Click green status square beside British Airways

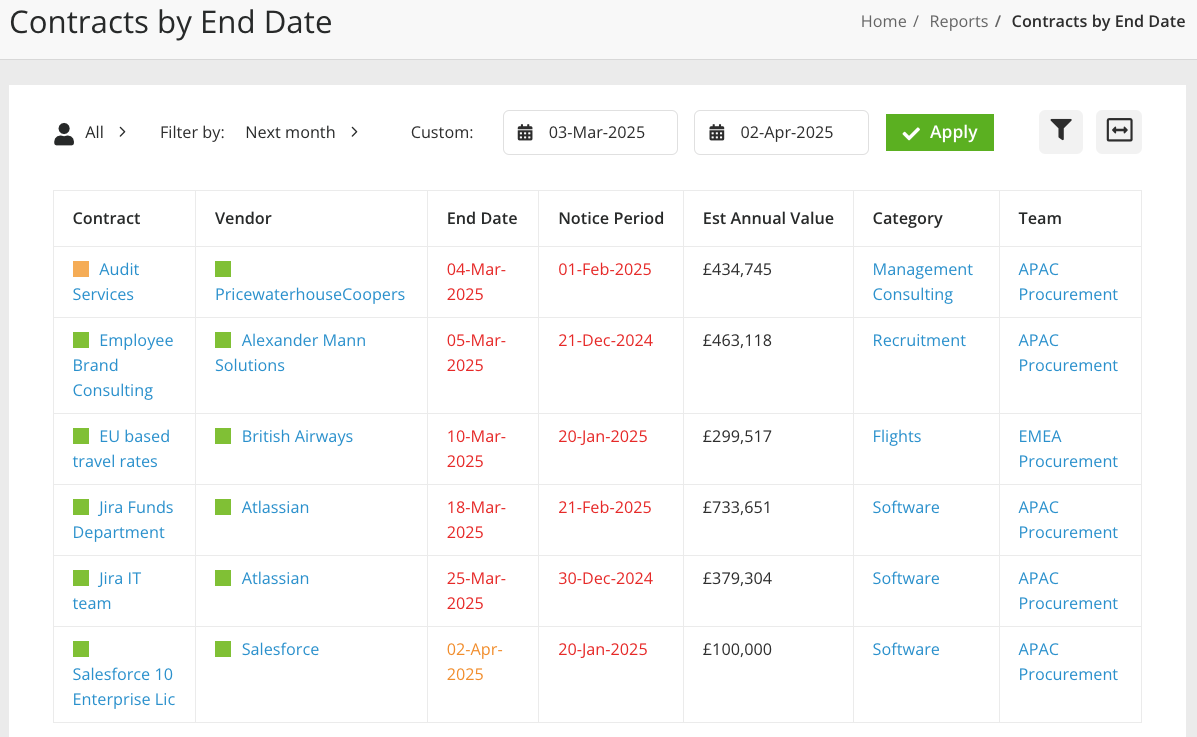[223, 436]
